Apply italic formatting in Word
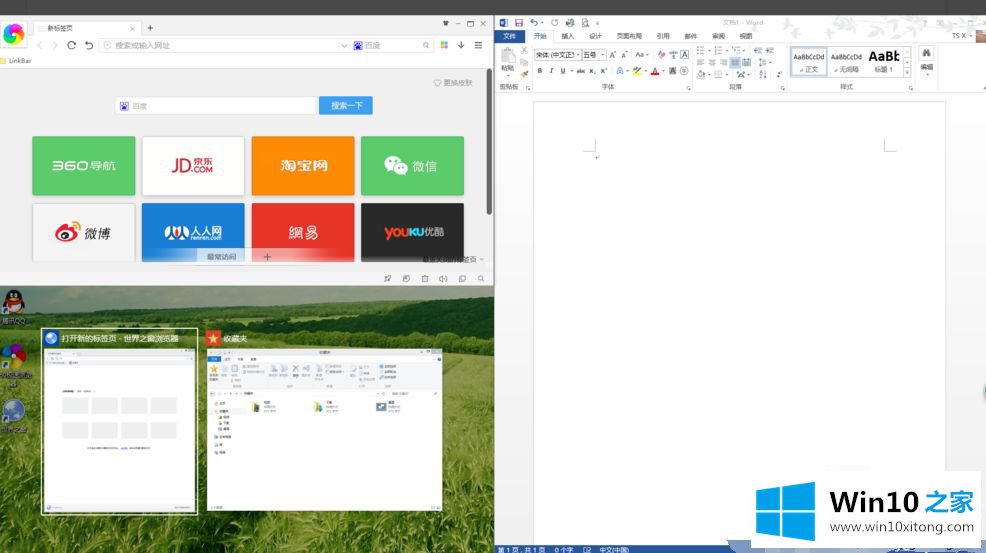Image resolution: width=986 pixels, height=553 pixels. pyautogui.click(x=551, y=71)
